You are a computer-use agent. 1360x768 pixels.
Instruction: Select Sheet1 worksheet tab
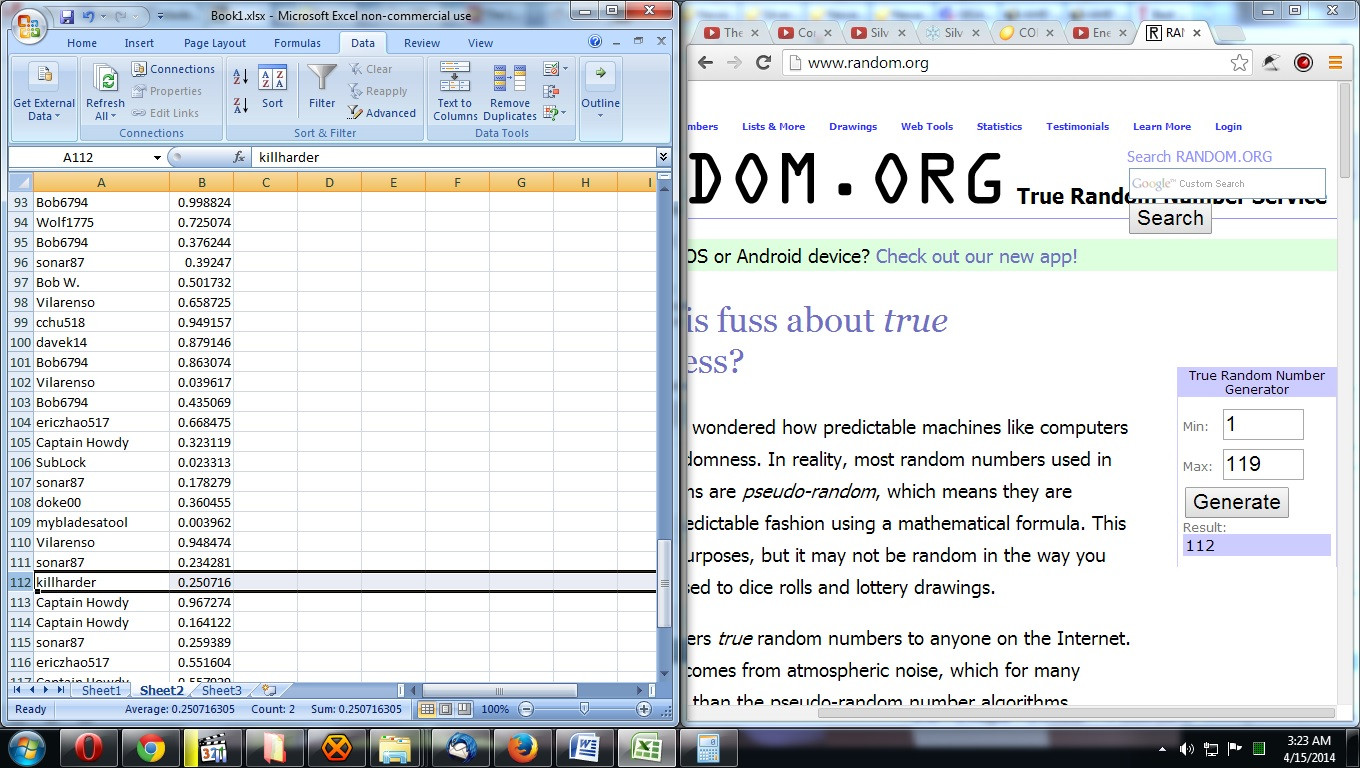(101, 690)
